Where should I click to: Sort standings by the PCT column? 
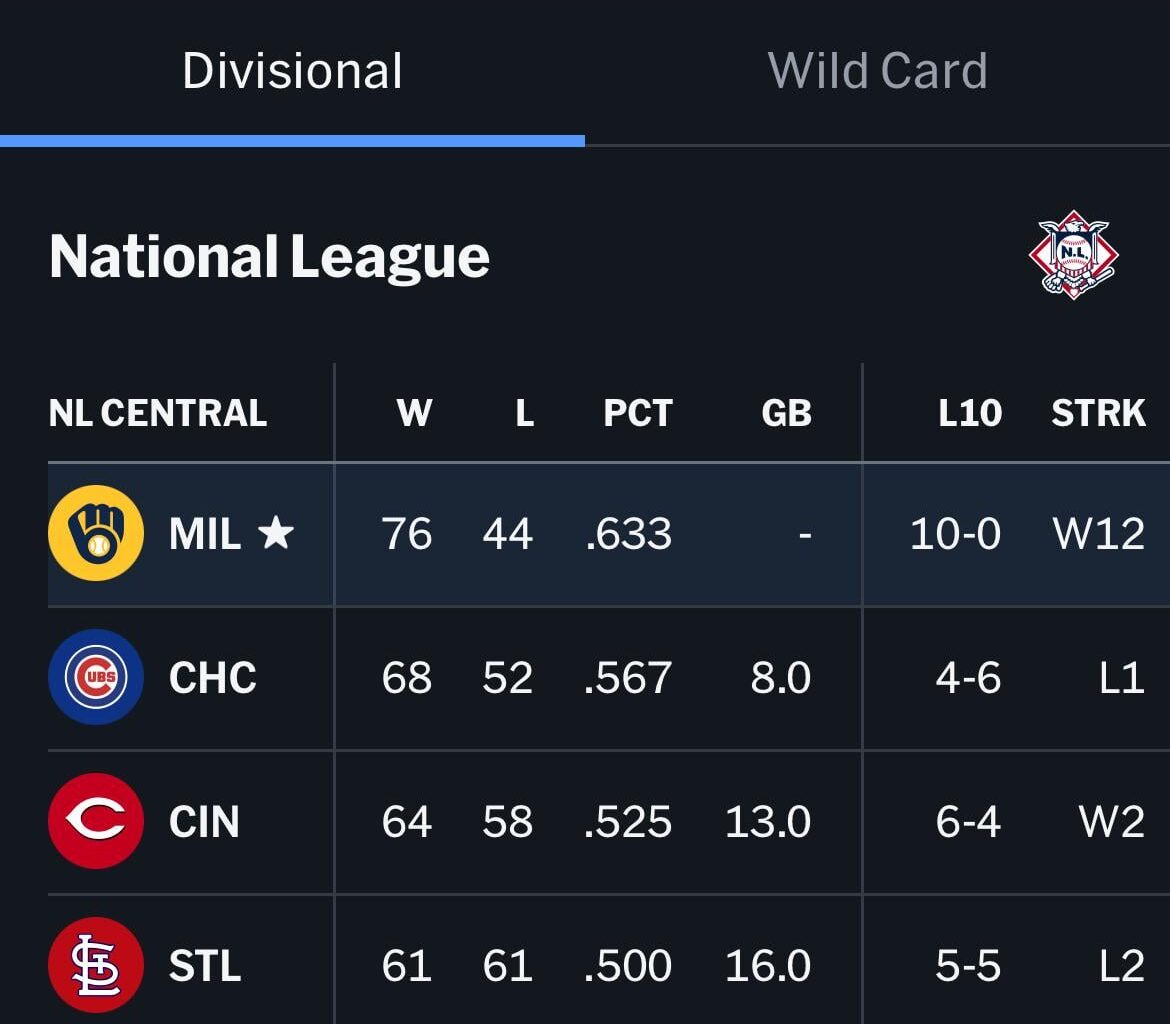point(637,411)
